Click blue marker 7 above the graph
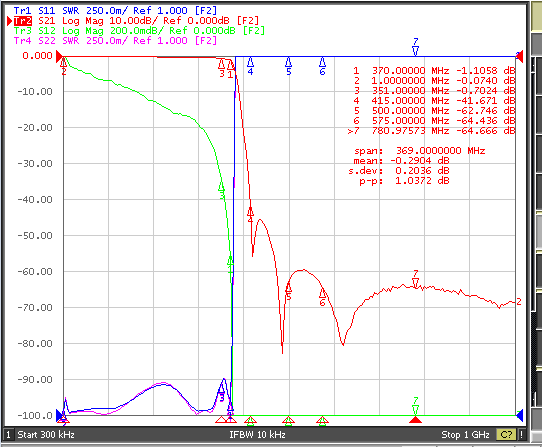542x447 pixels. click(415, 47)
